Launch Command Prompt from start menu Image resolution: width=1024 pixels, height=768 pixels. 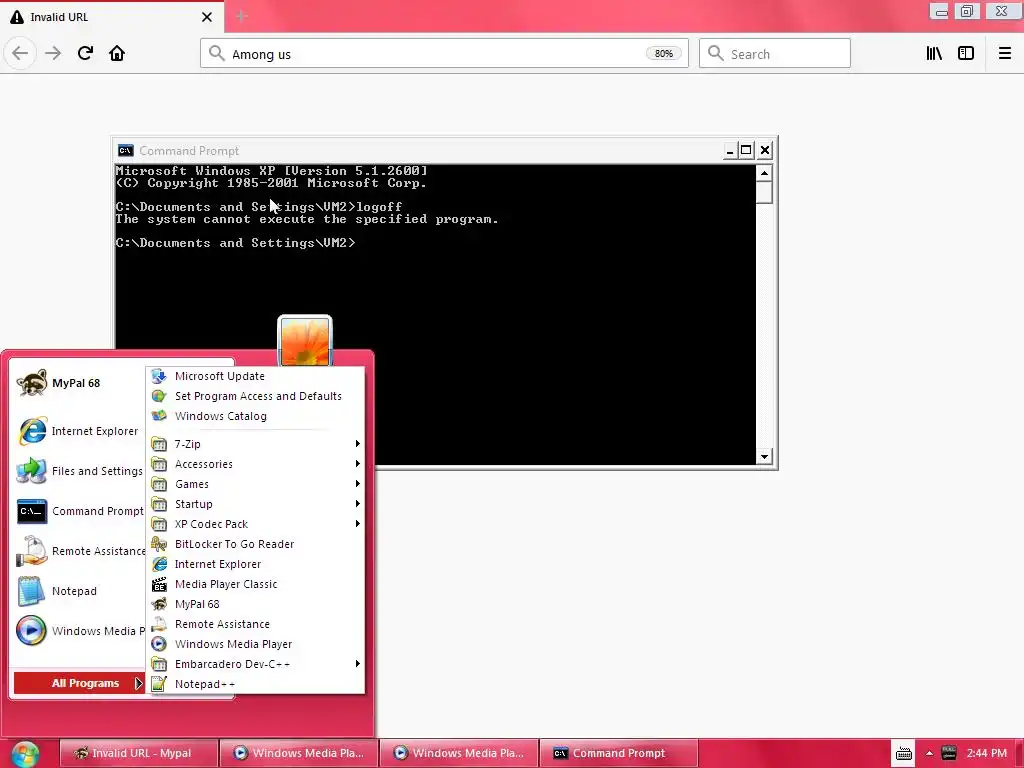click(78, 511)
